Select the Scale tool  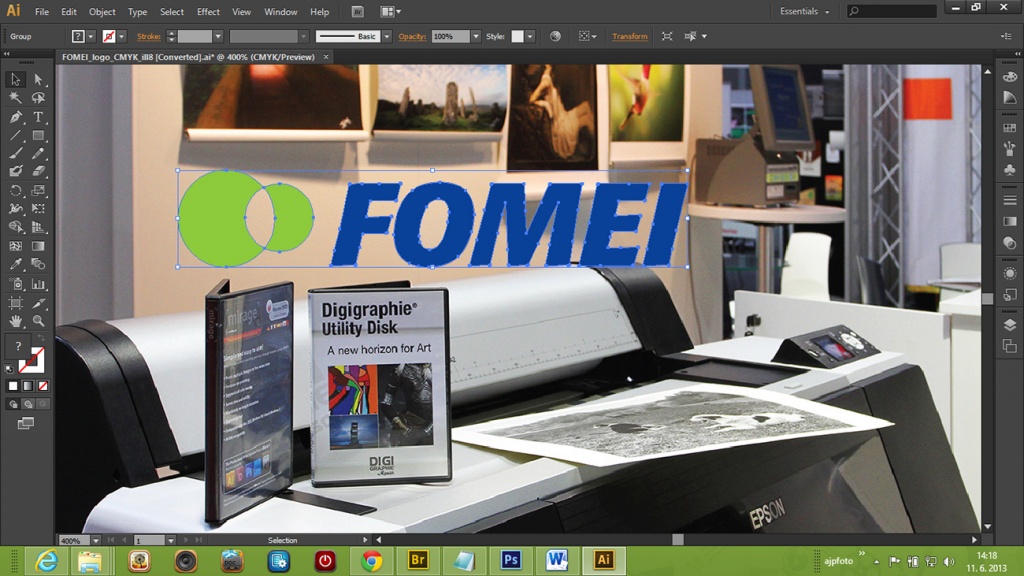click(38, 191)
